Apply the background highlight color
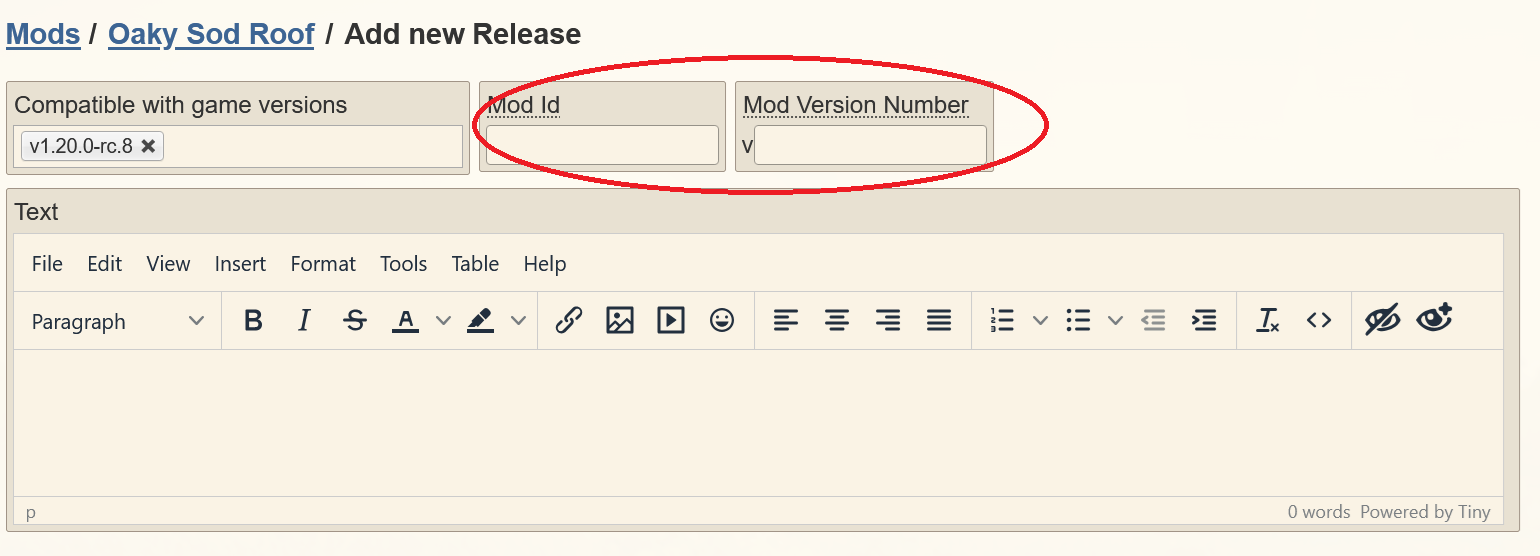Image resolution: width=1540 pixels, height=556 pixels. coord(481,321)
